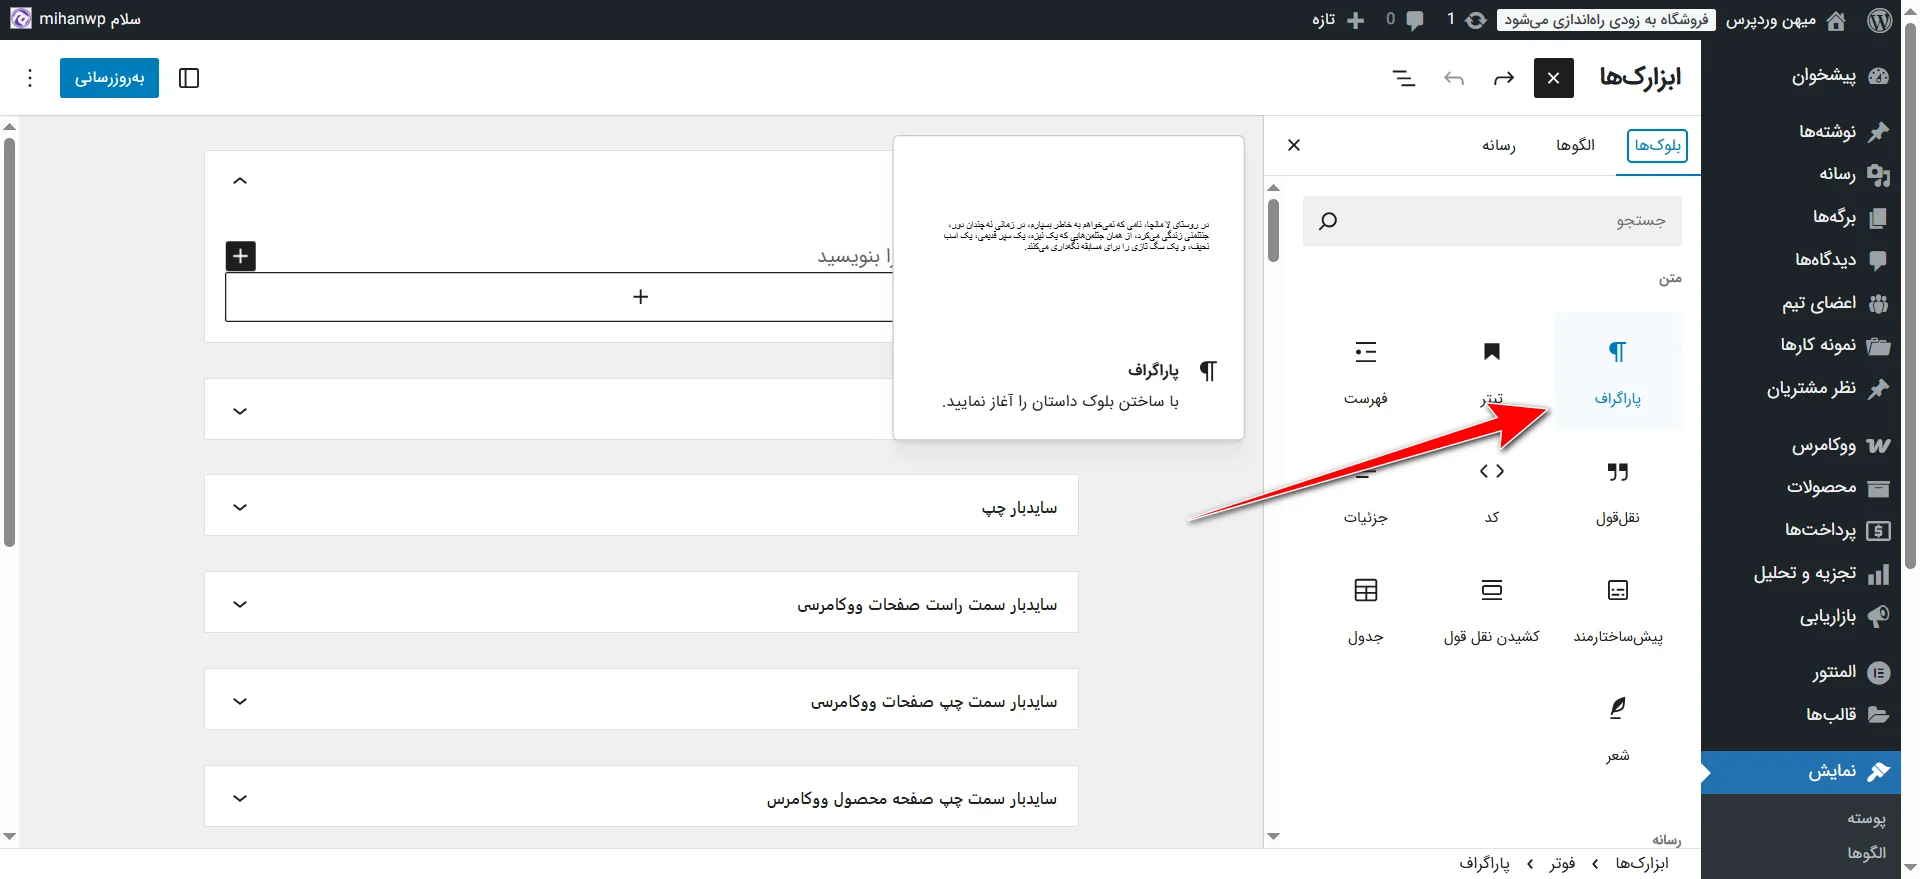1920x879 pixels.
Task: Toggle block inserter with black X button
Action: [x=1553, y=78]
